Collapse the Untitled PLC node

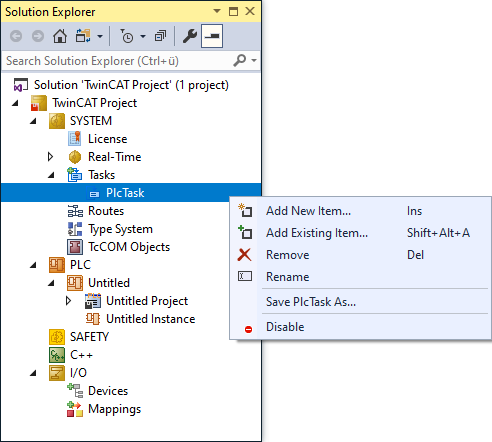click(x=51, y=283)
